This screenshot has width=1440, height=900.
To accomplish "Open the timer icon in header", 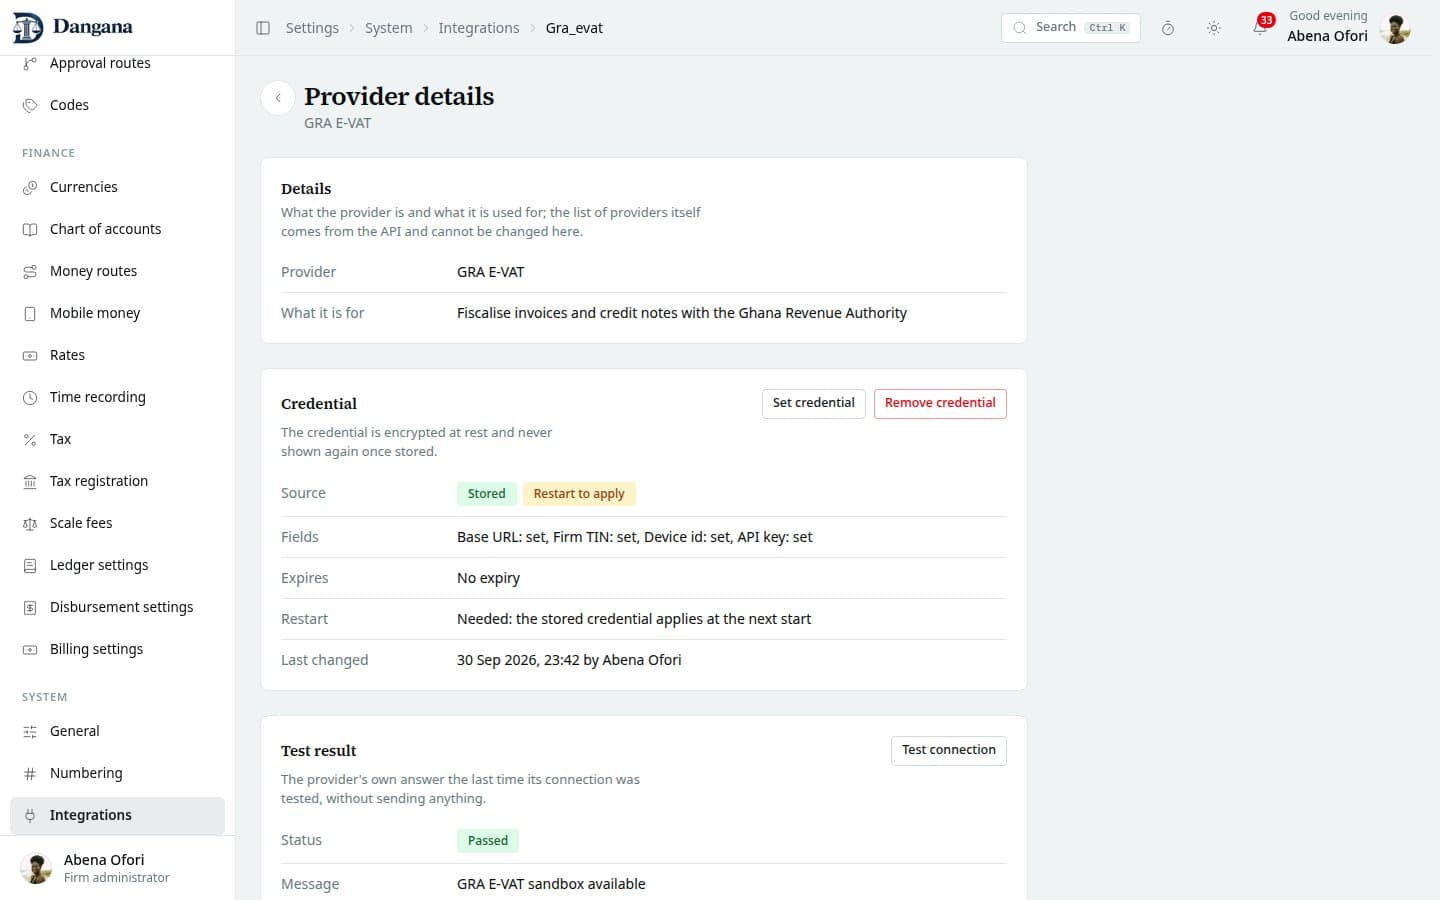I will (1168, 28).
